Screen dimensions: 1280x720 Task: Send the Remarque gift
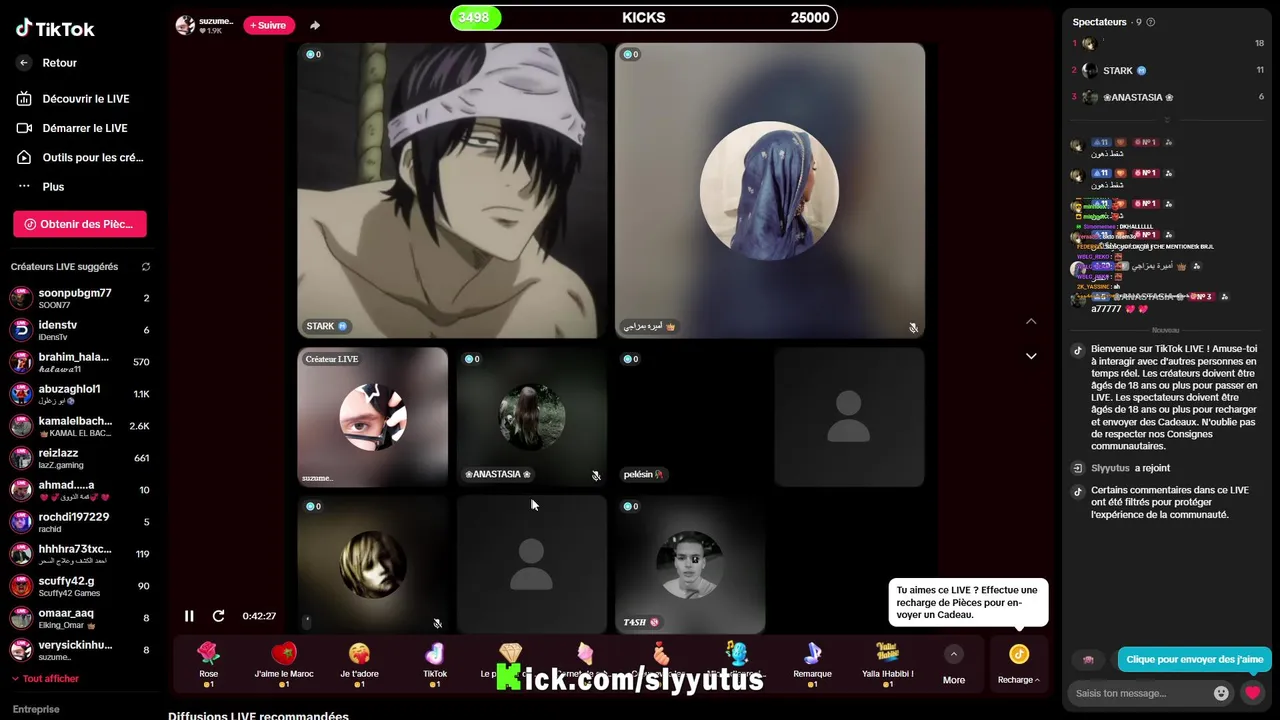[x=812, y=664]
